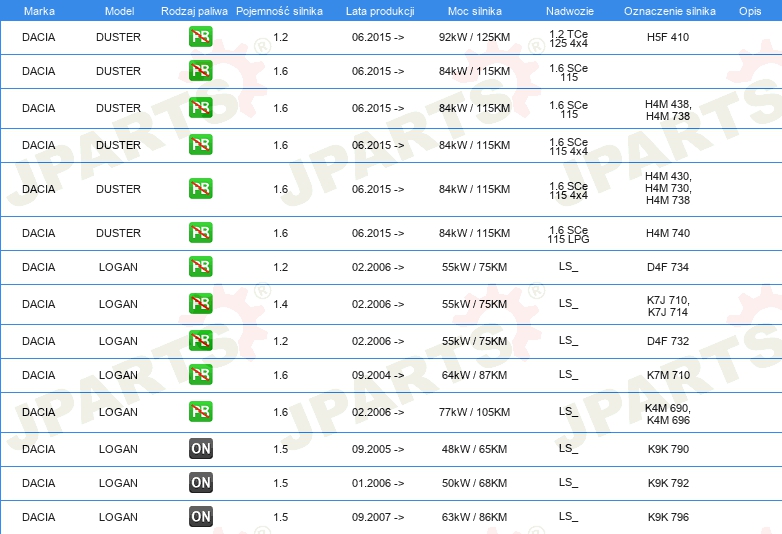Select the Oznaczenie silnika column header
The image size is (782, 534).
670,11
